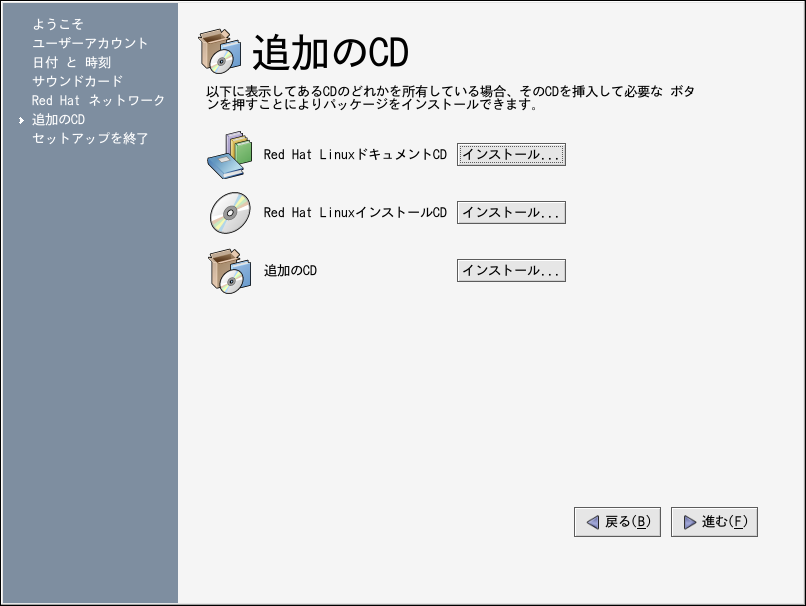Proceed with the 進む(F) button

714,522
